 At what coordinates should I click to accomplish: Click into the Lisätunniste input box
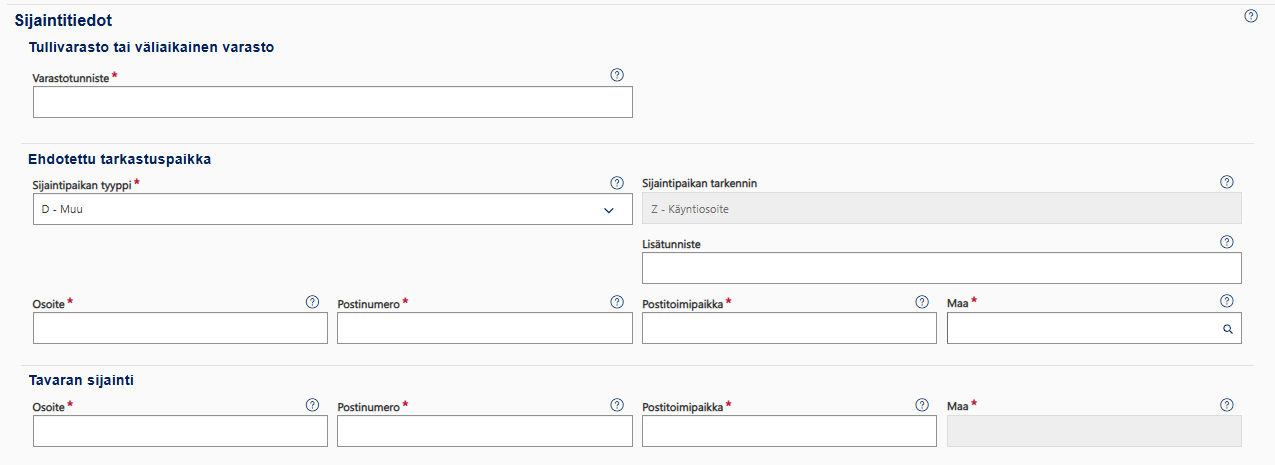pos(941,268)
